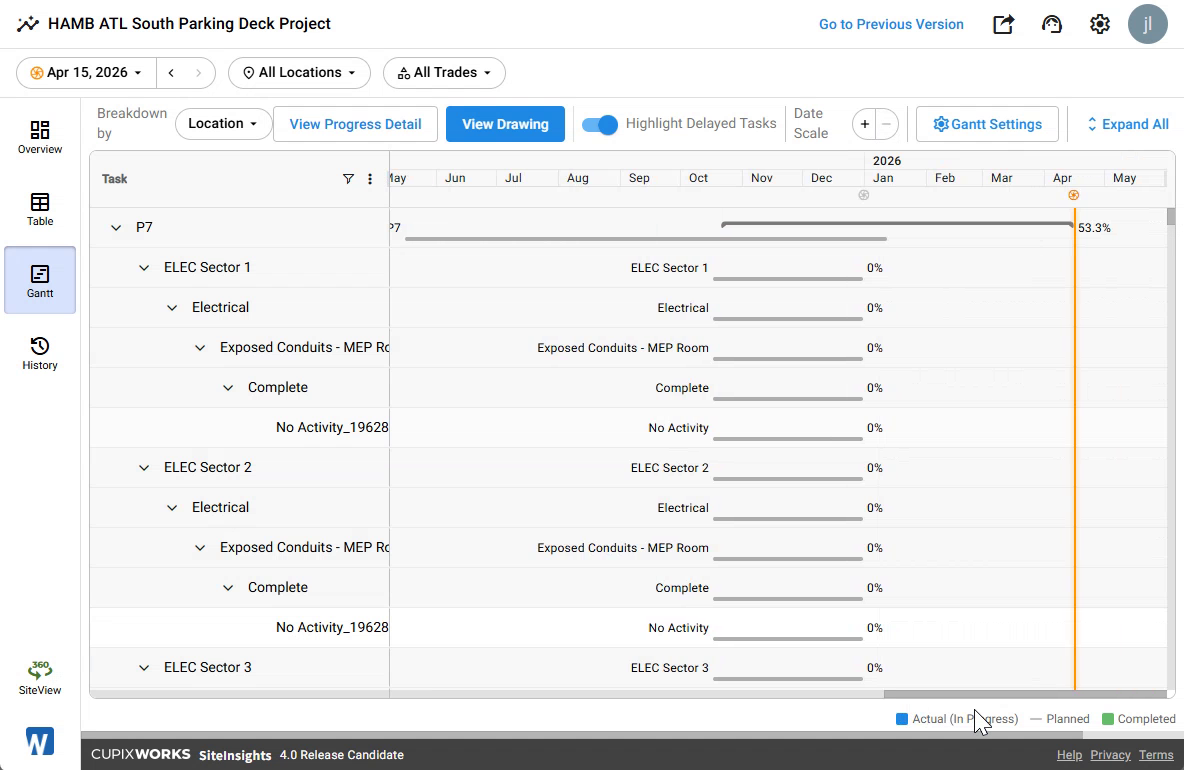Open the Terms link in footer
Viewport: 1184px width, 770px height.
point(1156,755)
